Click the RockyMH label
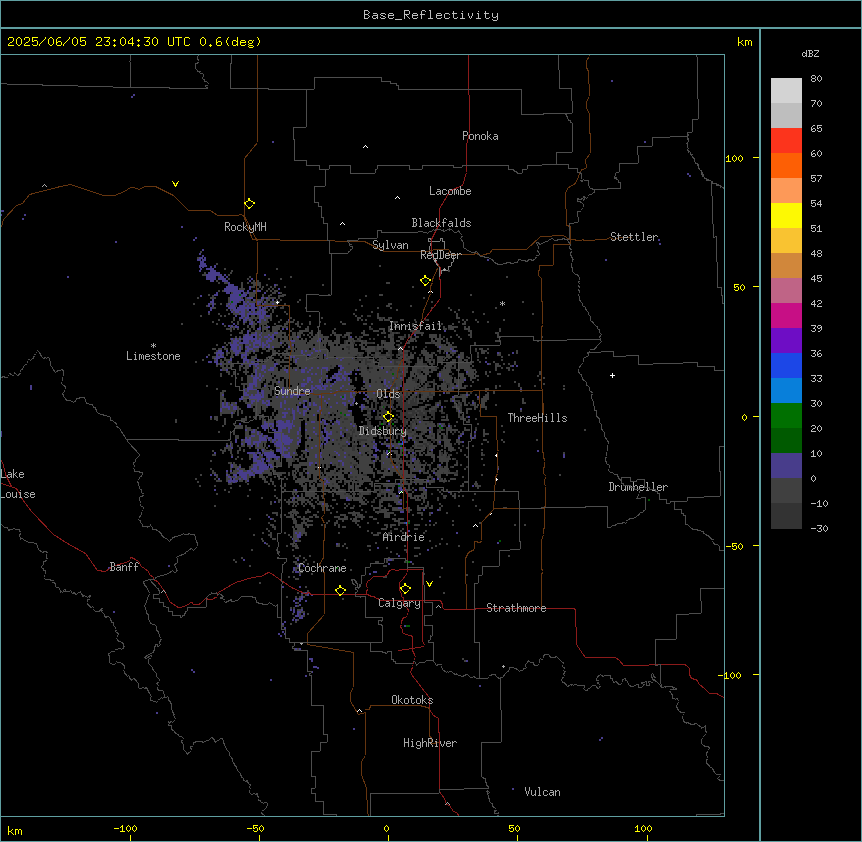This screenshot has width=862, height=842. [x=245, y=227]
